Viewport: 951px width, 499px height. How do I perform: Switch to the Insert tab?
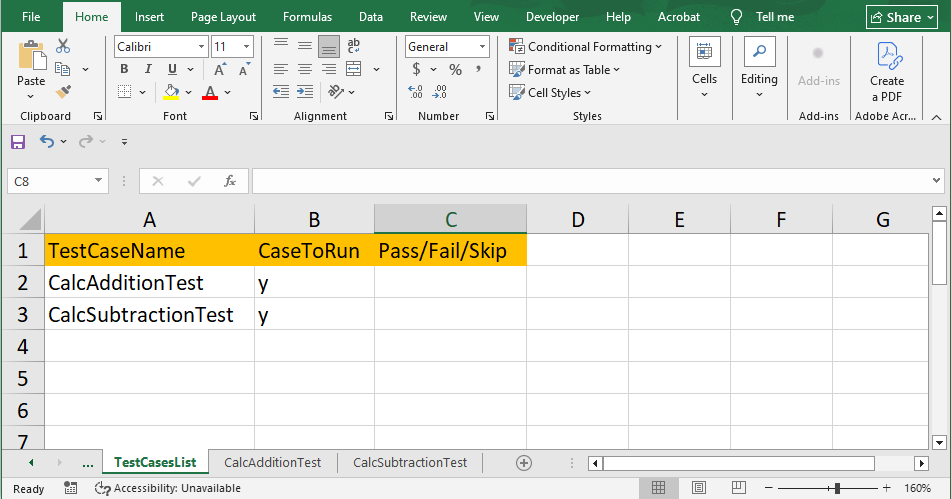pos(149,17)
